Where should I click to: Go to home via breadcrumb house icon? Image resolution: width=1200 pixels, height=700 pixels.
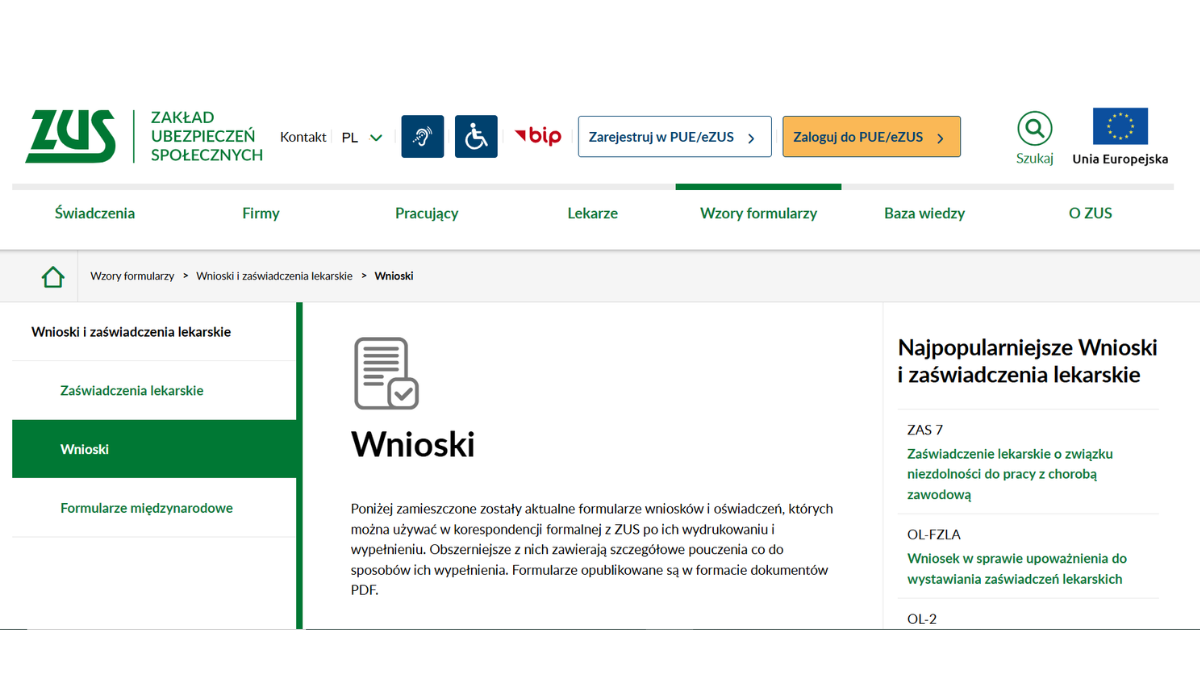[53, 277]
